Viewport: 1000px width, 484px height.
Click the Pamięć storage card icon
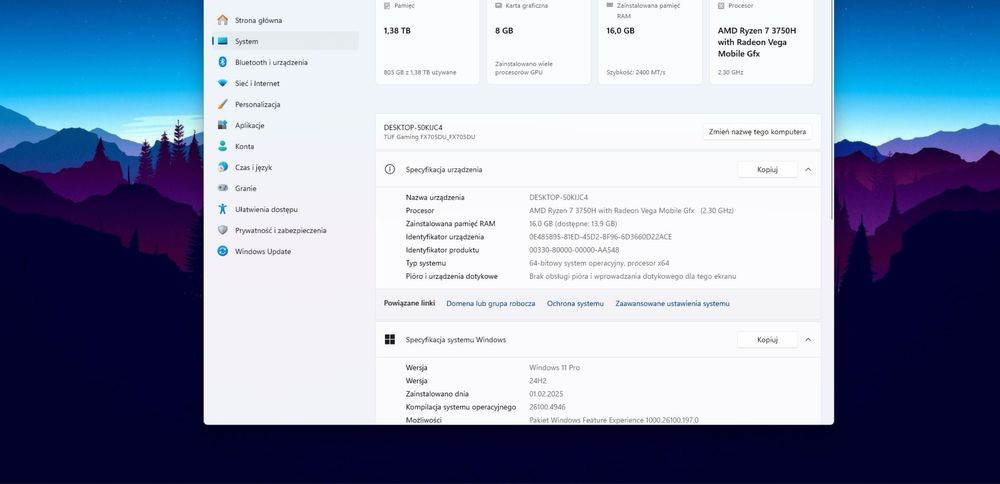coord(387,5)
